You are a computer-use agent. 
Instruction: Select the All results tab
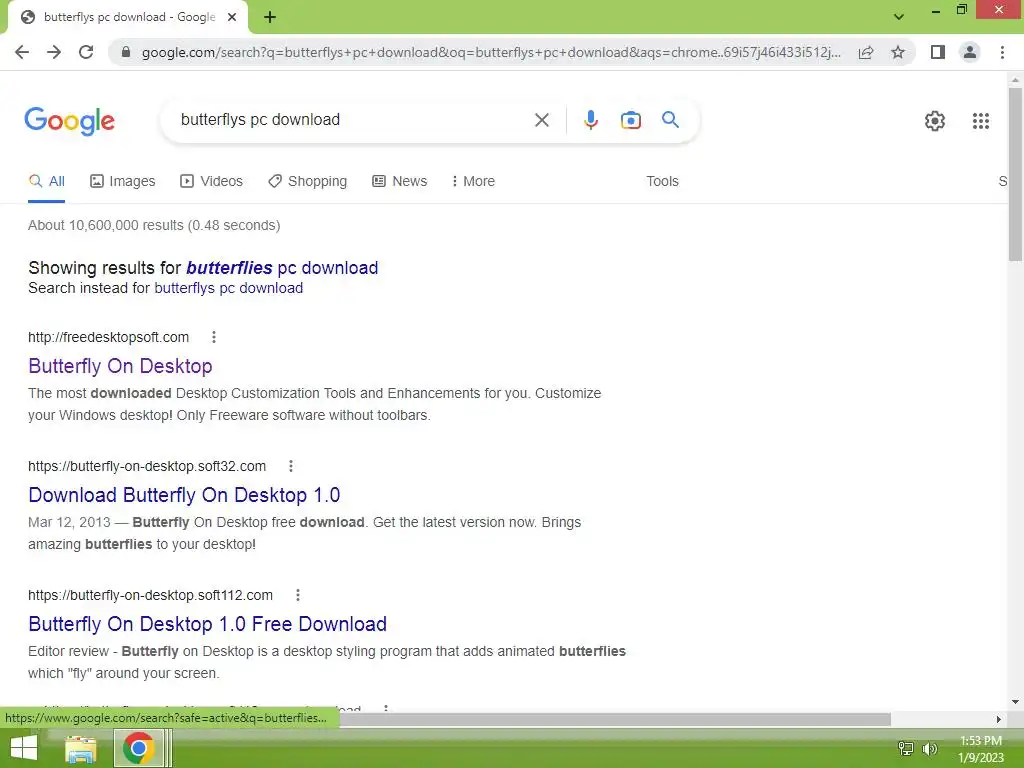click(46, 182)
